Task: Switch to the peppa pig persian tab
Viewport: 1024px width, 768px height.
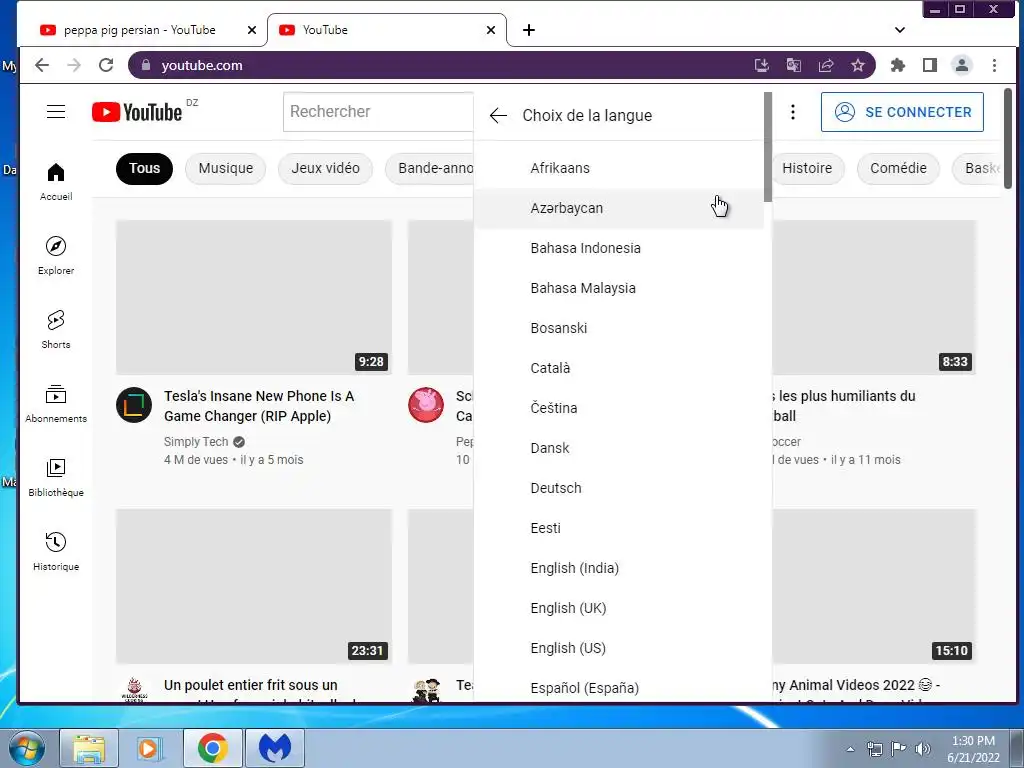Action: click(x=140, y=30)
